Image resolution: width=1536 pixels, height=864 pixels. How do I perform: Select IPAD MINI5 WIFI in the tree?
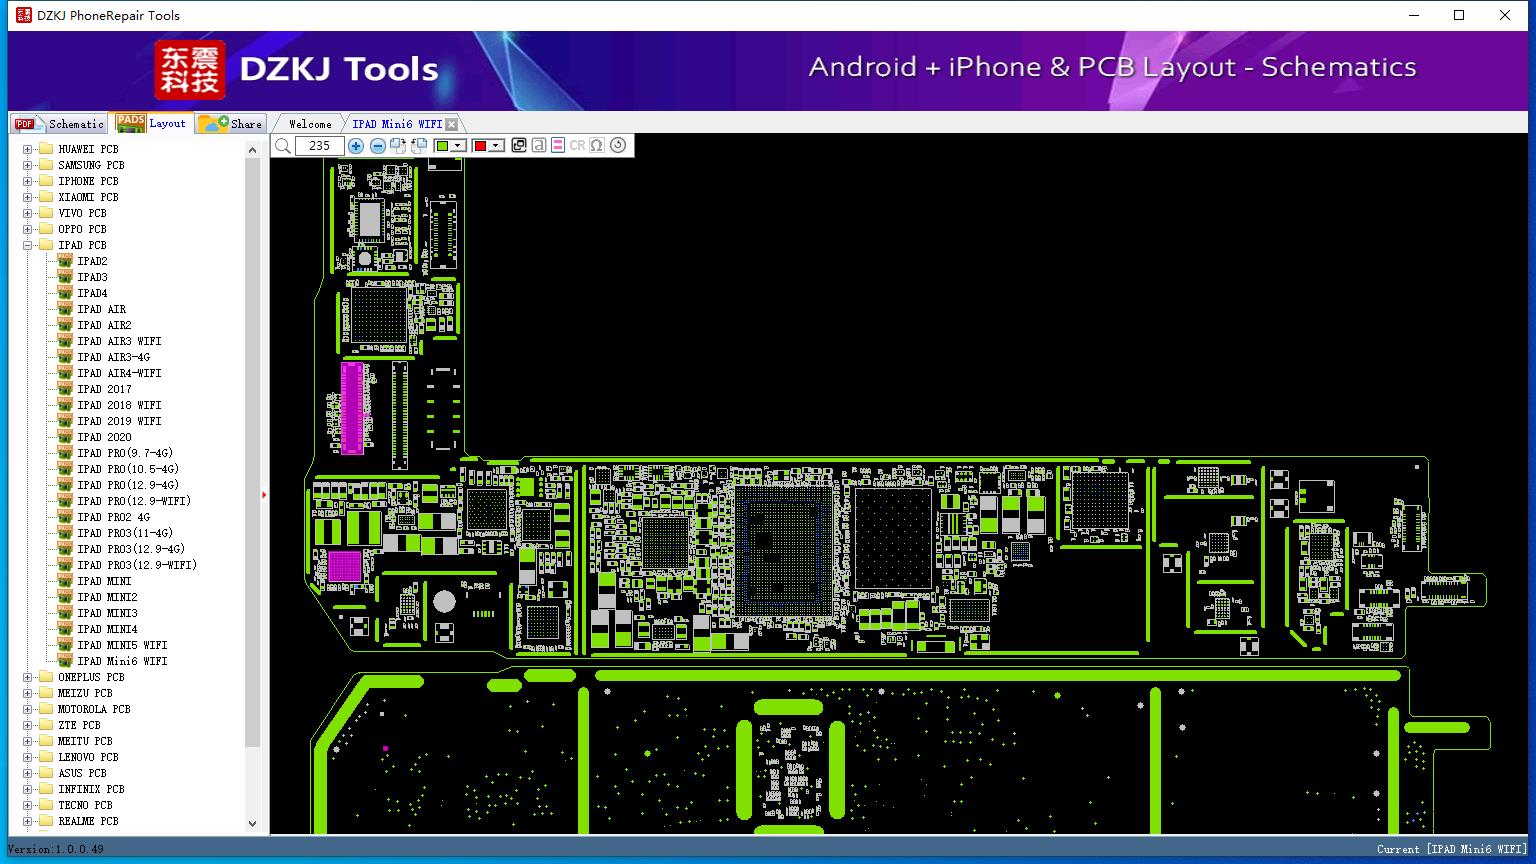click(122, 645)
